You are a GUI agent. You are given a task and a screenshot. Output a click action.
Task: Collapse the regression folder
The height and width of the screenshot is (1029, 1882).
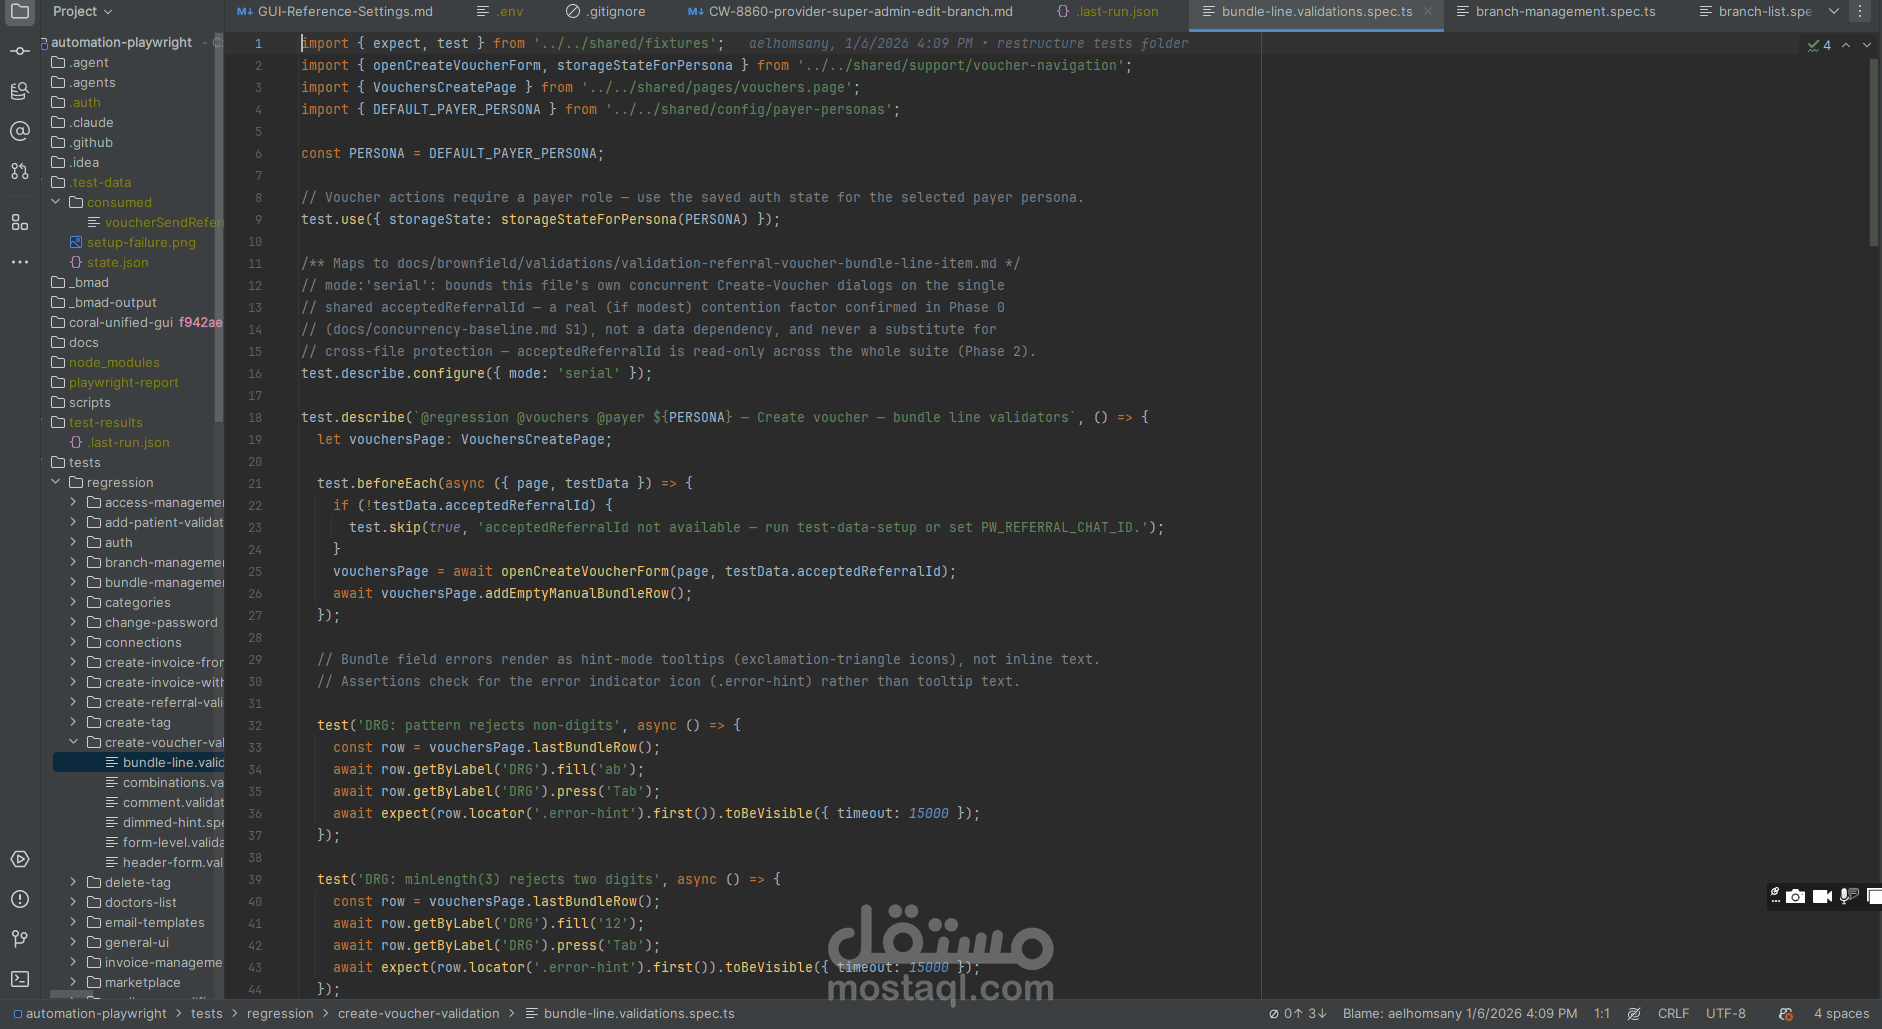pyautogui.click(x=56, y=482)
